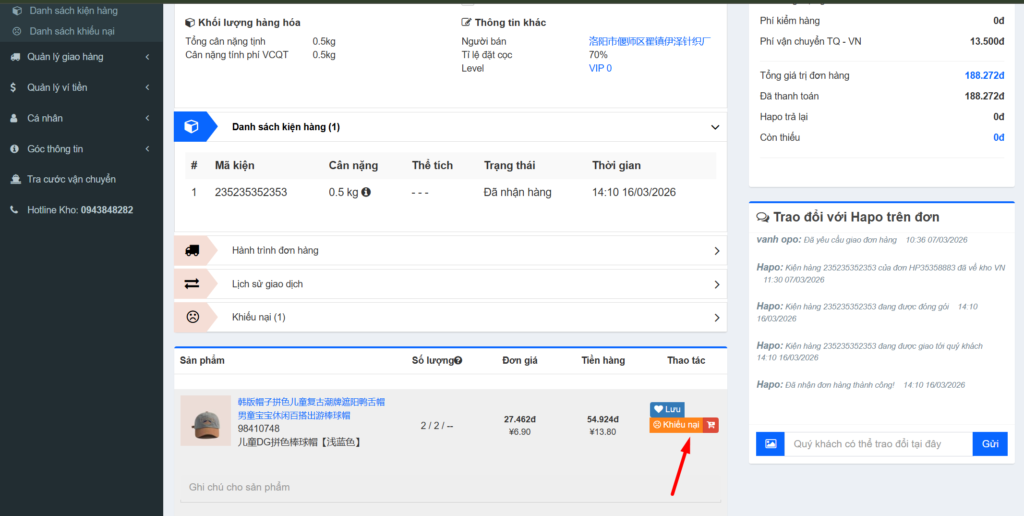The height and width of the screenshot is (516, 1024).
Task: Click the cube icon beside Khối lượng hàng hóa
Action: click(190, 23)
